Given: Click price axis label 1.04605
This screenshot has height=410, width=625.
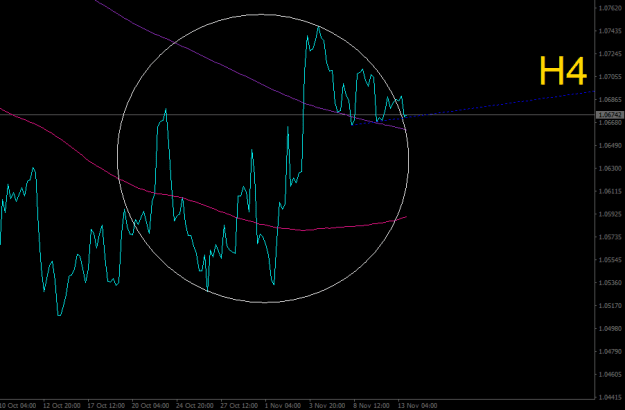Looking at the screenshot, I should point(611,374).
